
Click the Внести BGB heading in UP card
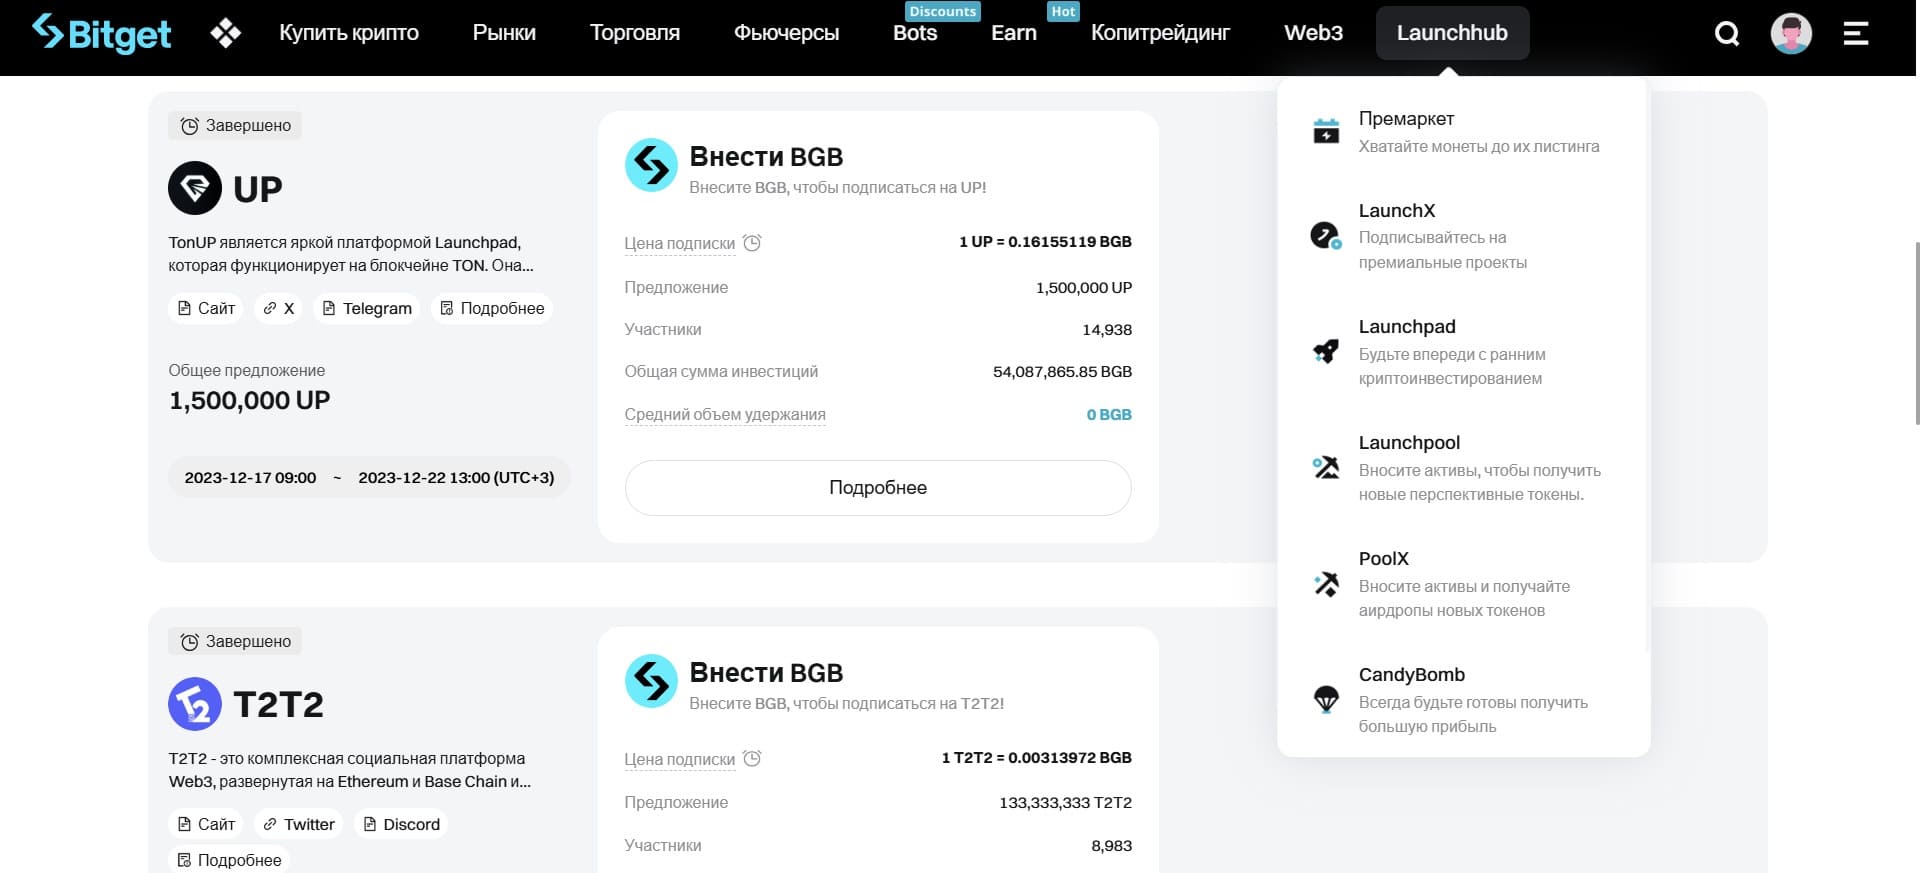tap(766, 157)
